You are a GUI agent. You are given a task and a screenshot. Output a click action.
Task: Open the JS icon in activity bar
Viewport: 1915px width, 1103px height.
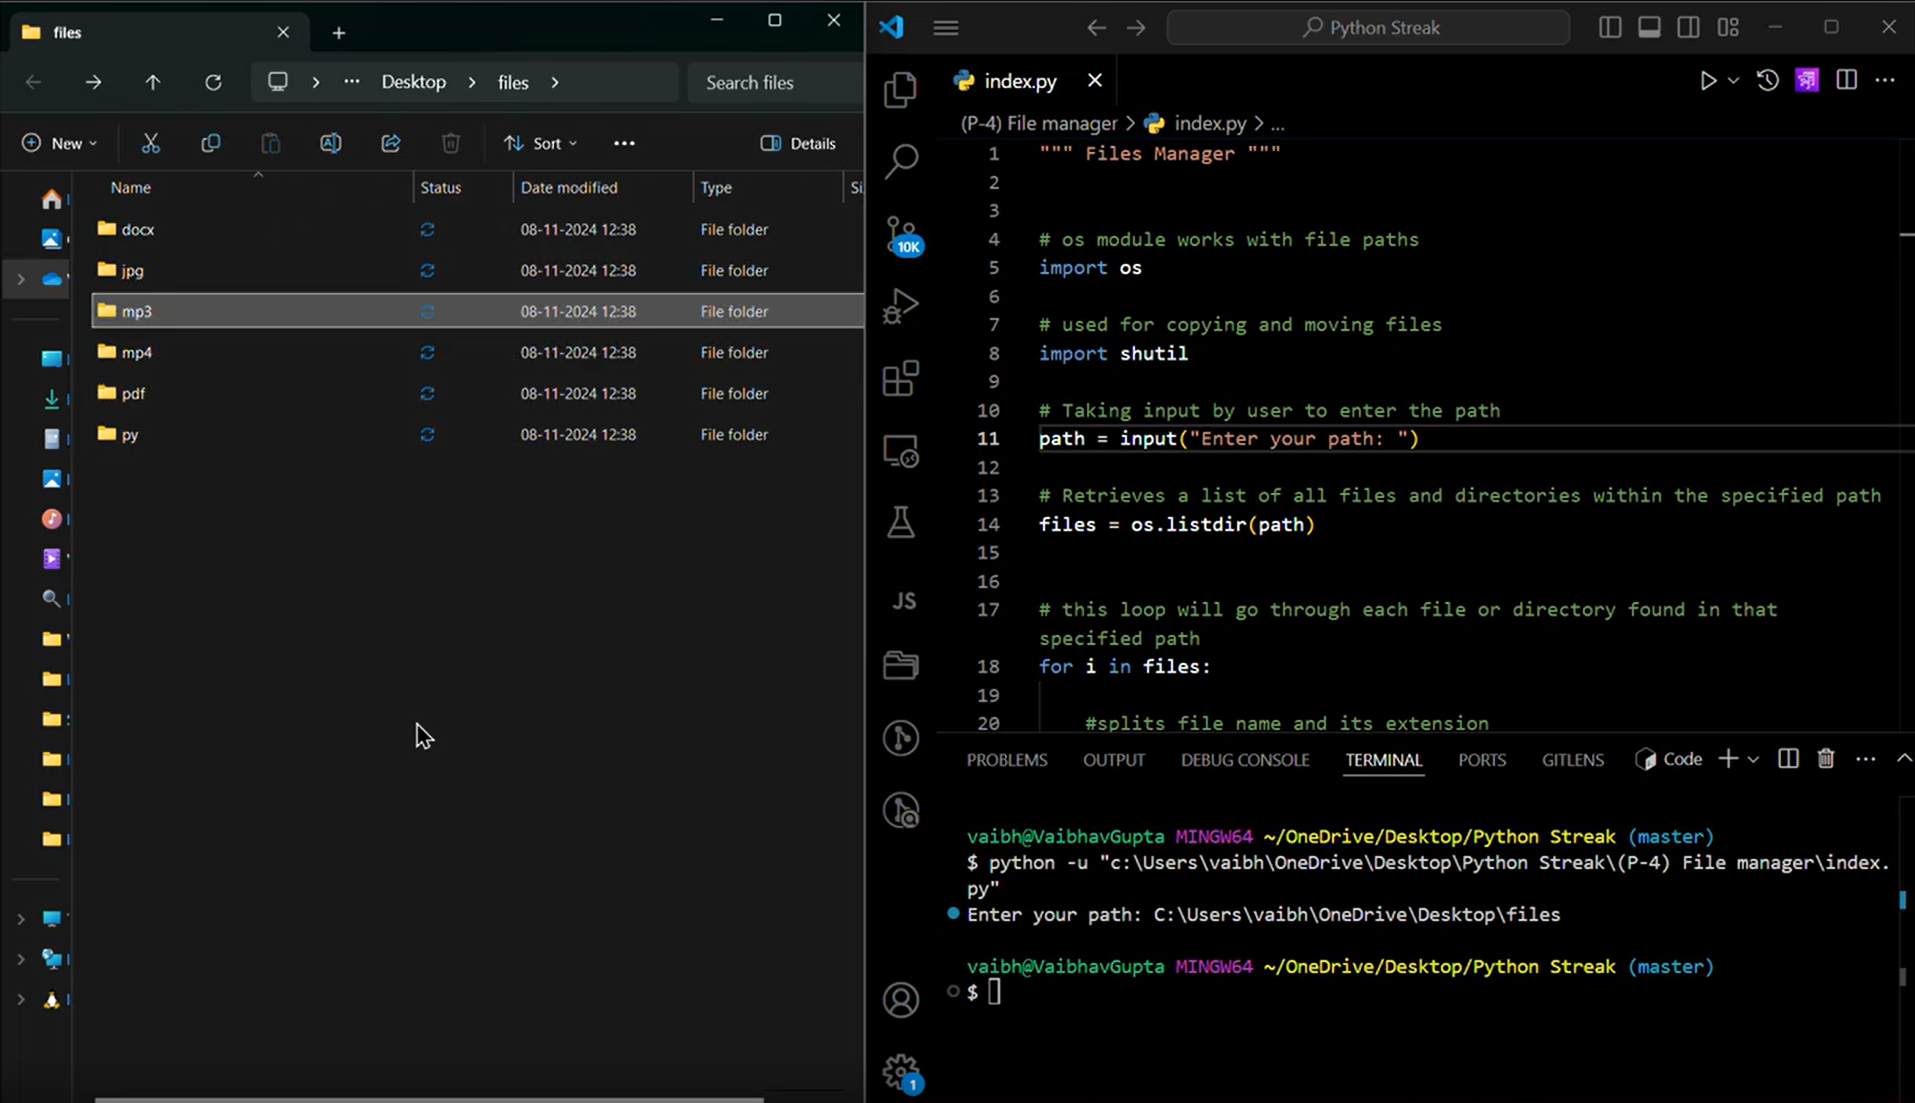903,601
